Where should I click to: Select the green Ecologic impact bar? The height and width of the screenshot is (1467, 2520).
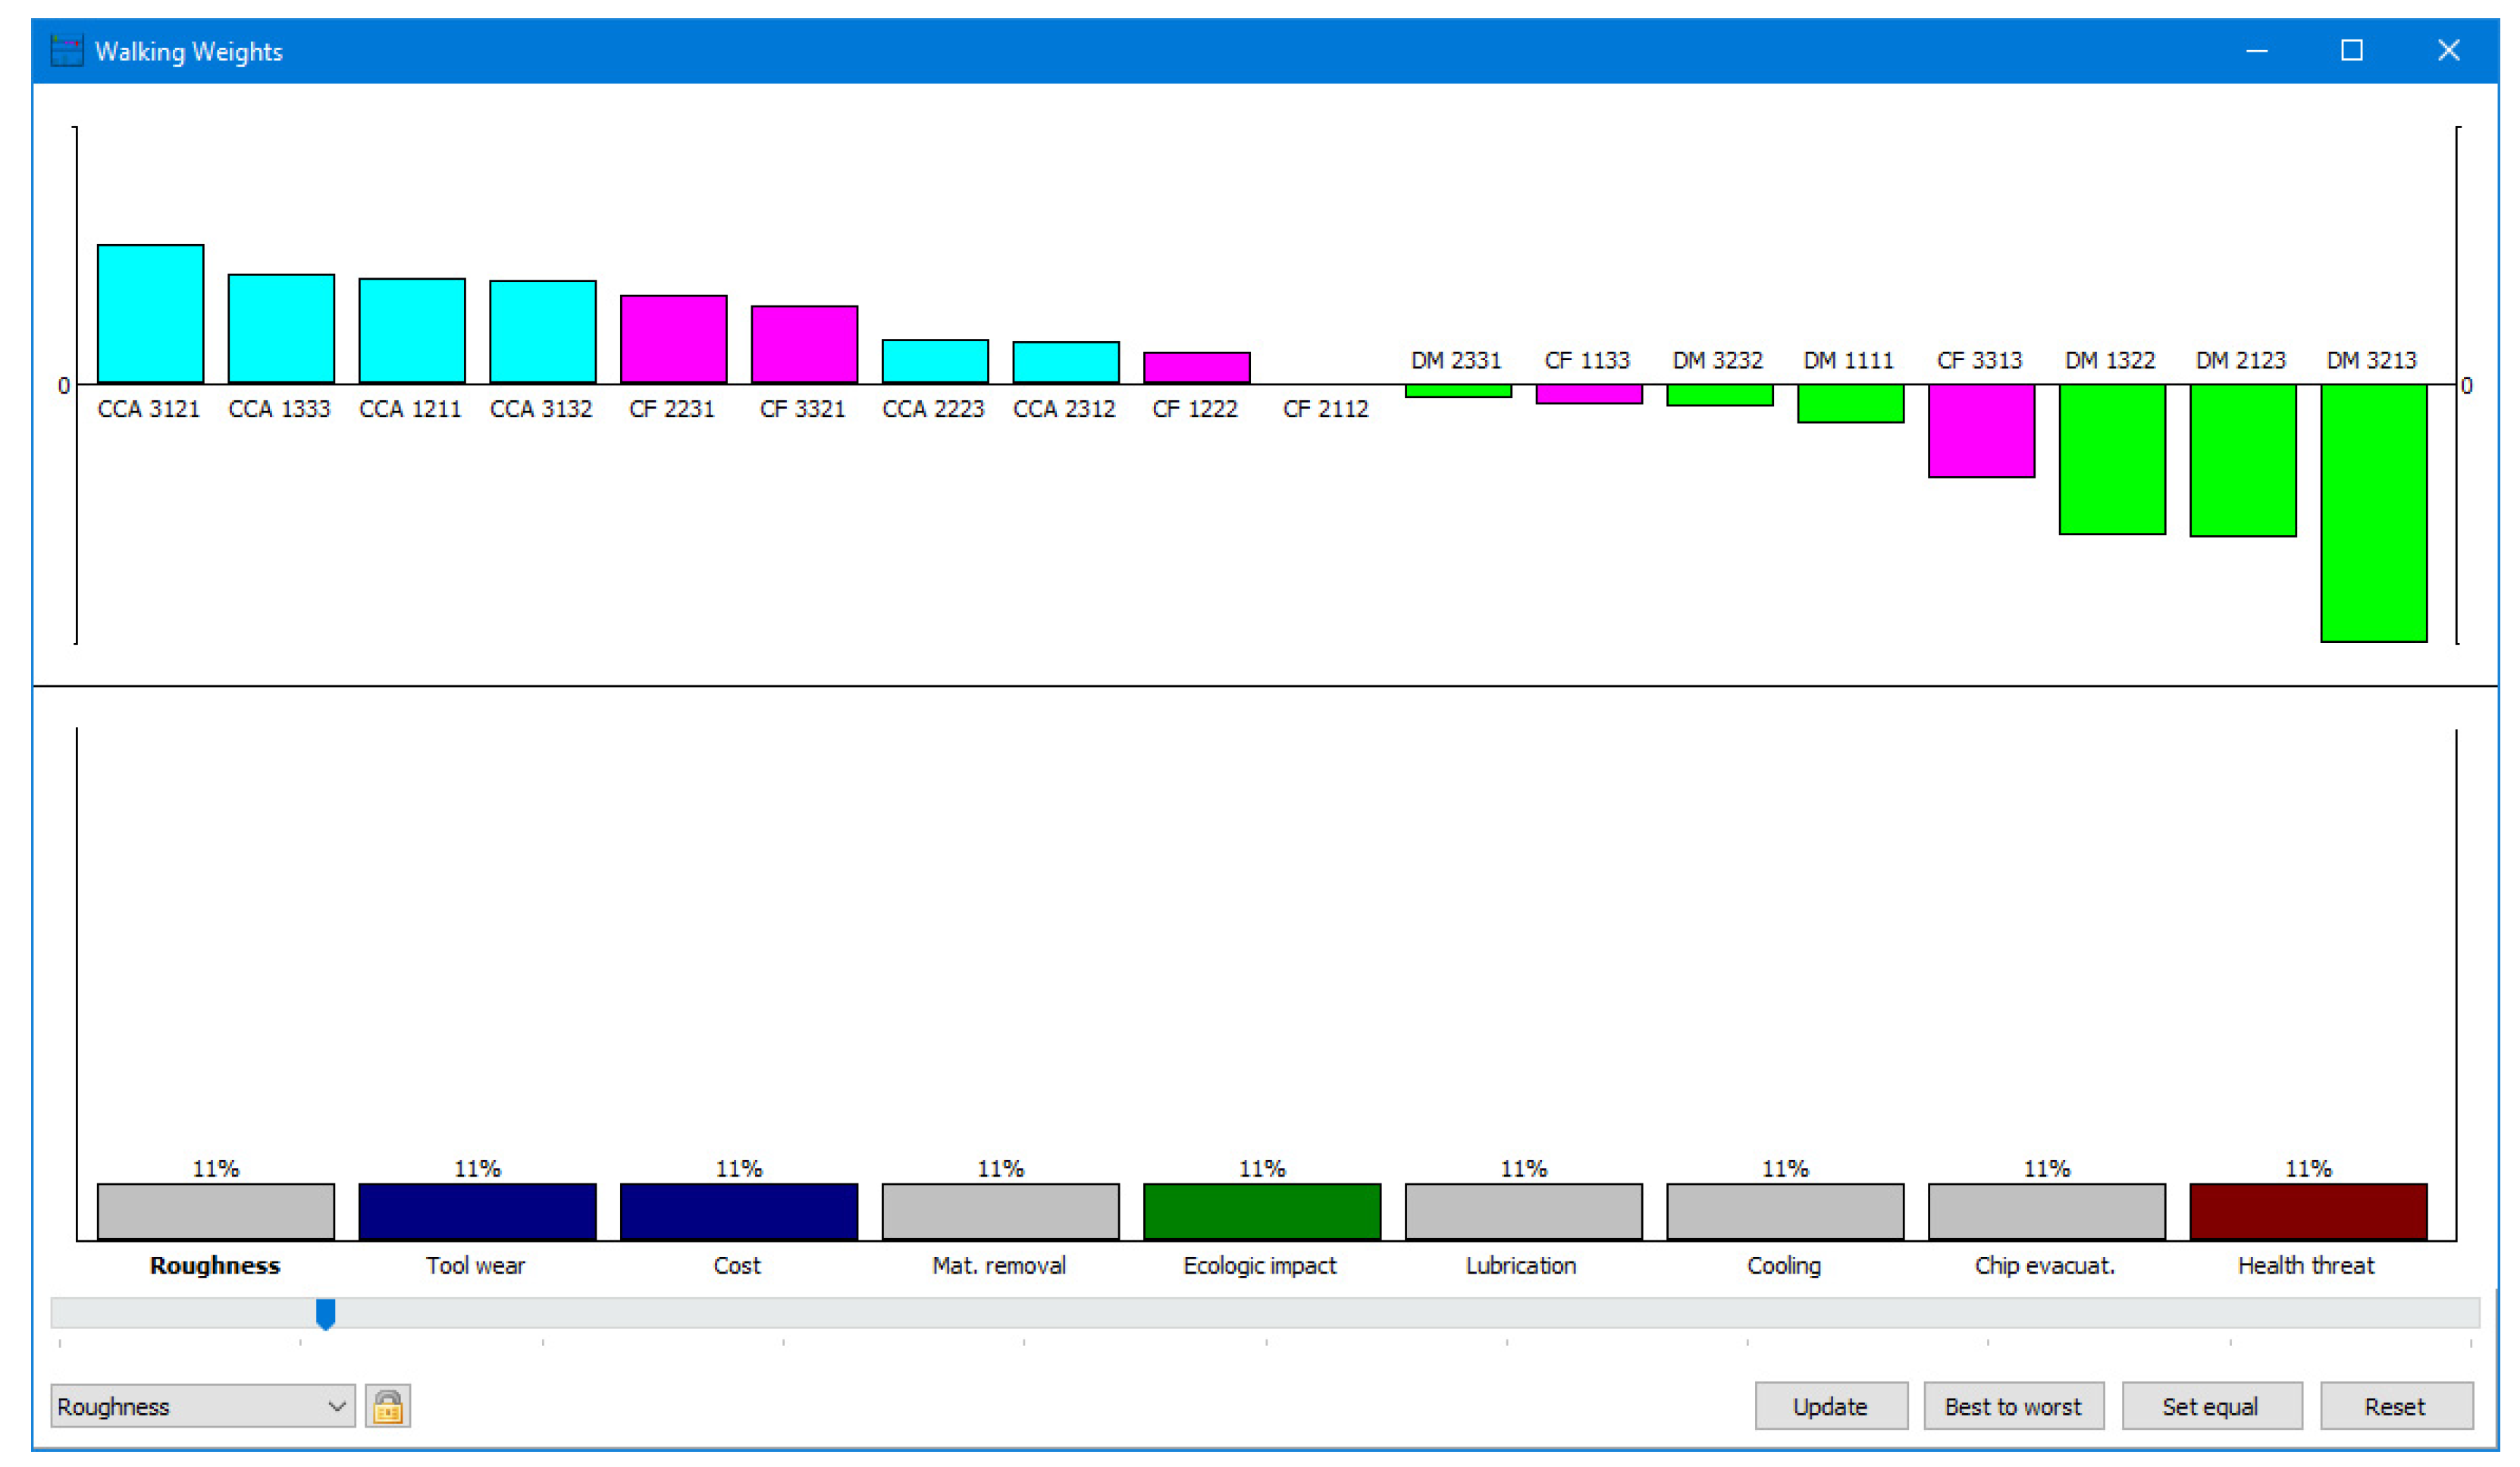1262,1211
